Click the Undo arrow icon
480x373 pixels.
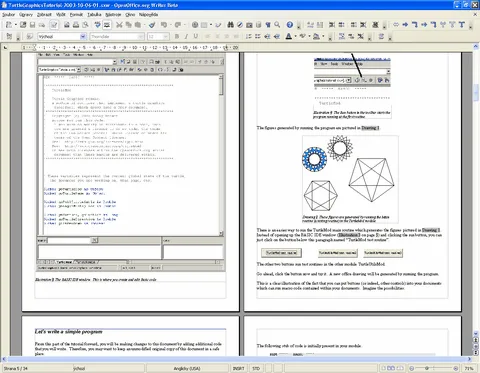coord(164,25)
